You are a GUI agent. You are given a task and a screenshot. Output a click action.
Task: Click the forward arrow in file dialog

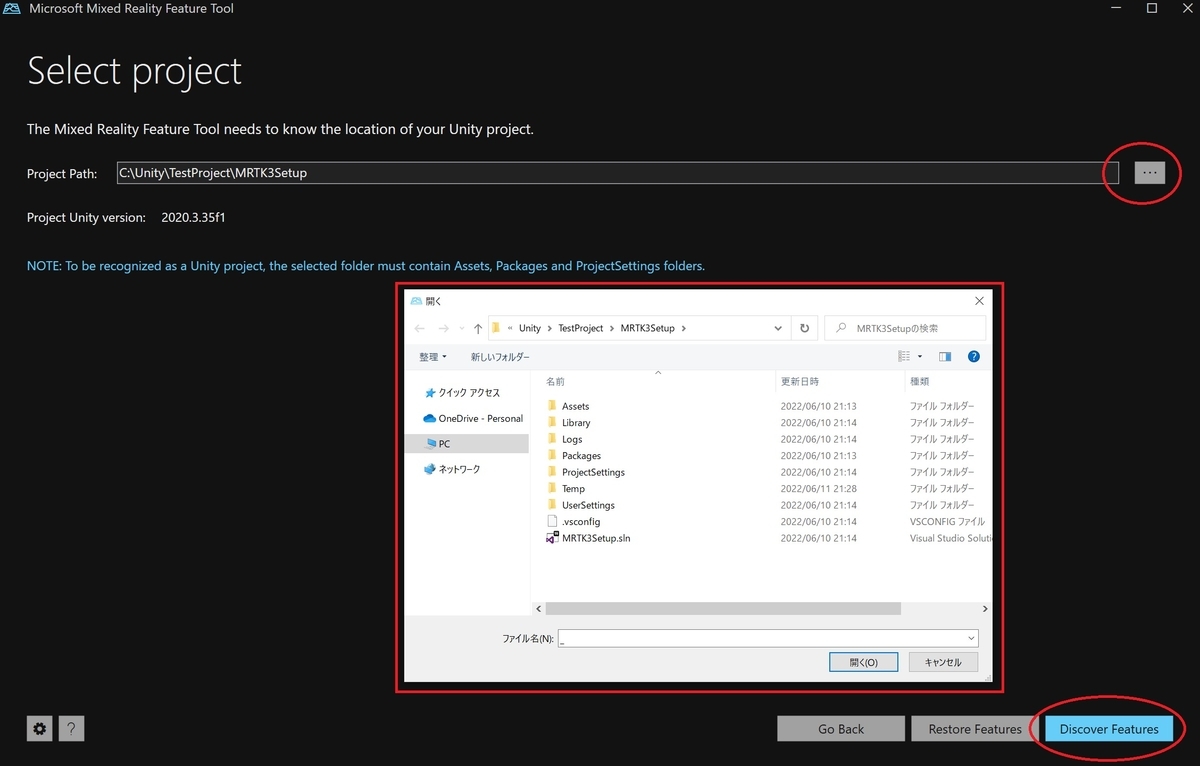tap(442, 328)
